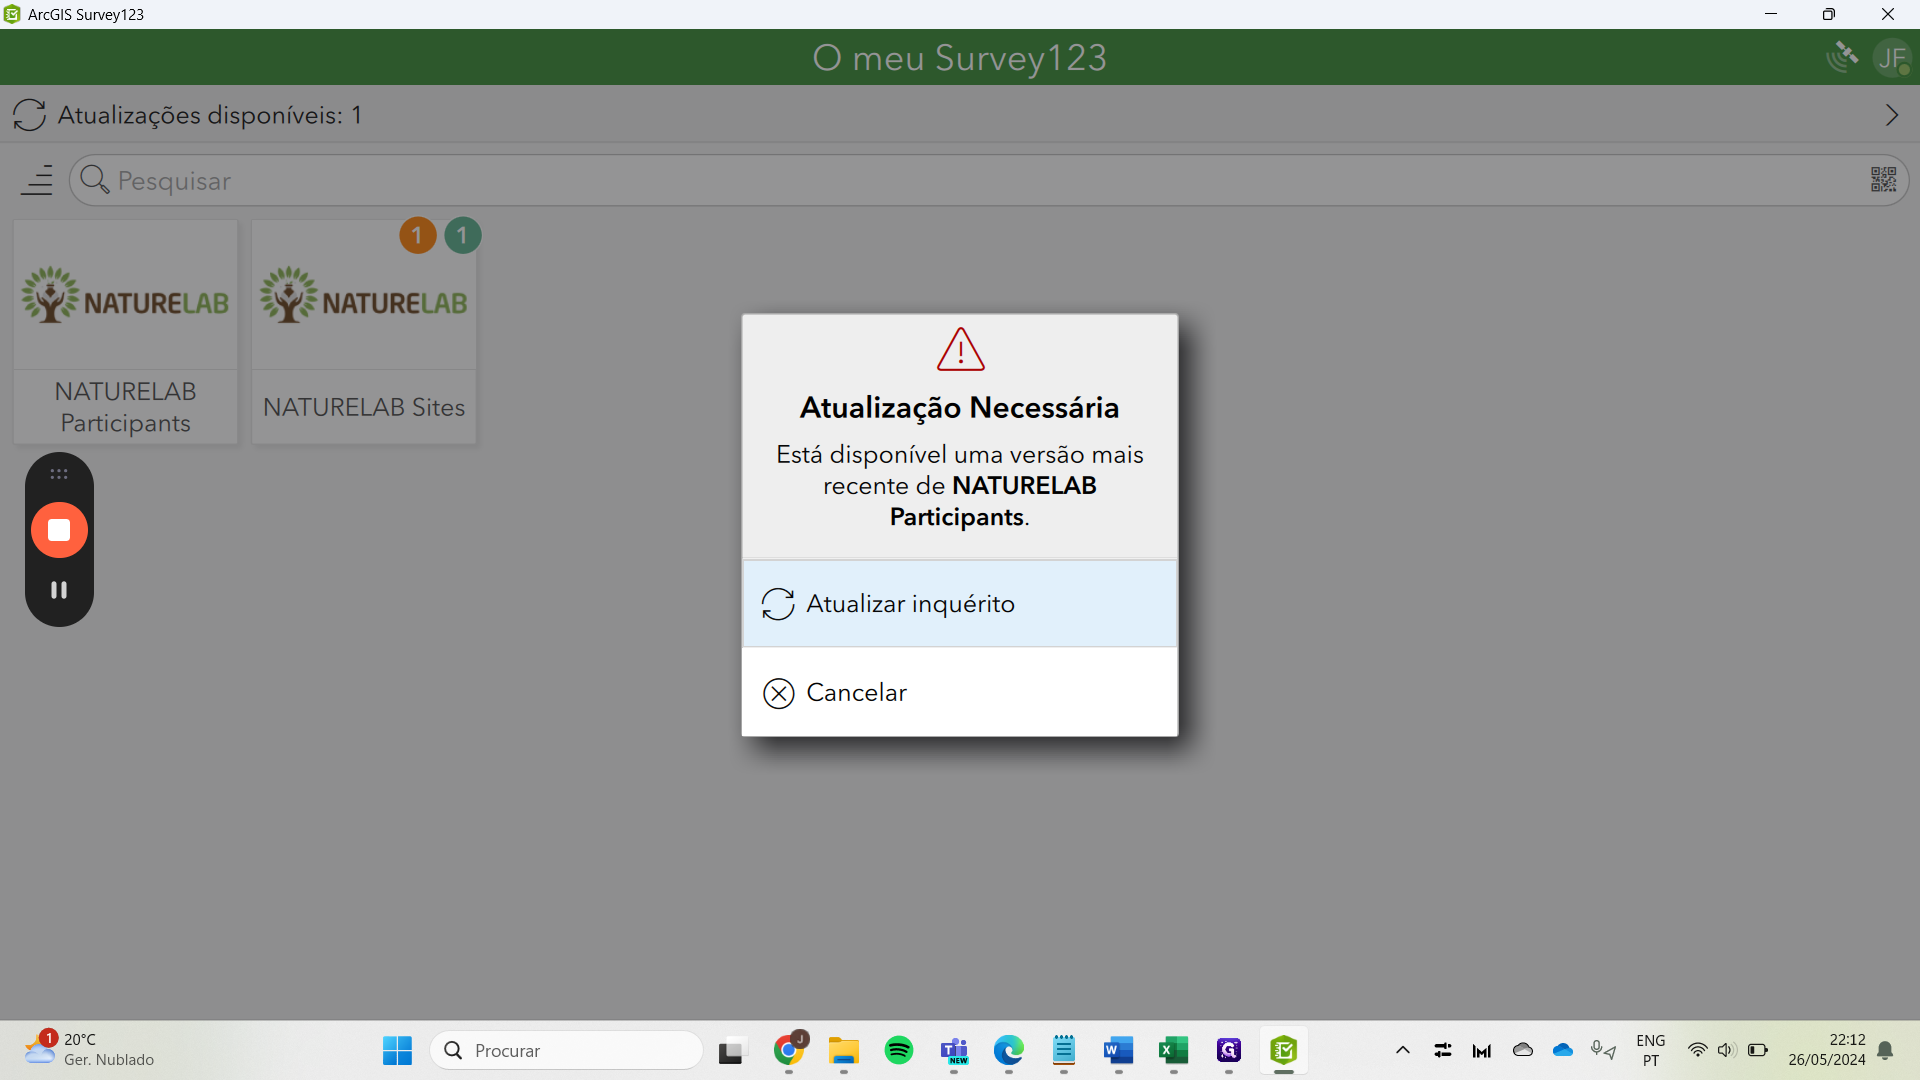
Task: Show hidden system tray icons
Action: pyautogui.click(x=1402, y=1050)
